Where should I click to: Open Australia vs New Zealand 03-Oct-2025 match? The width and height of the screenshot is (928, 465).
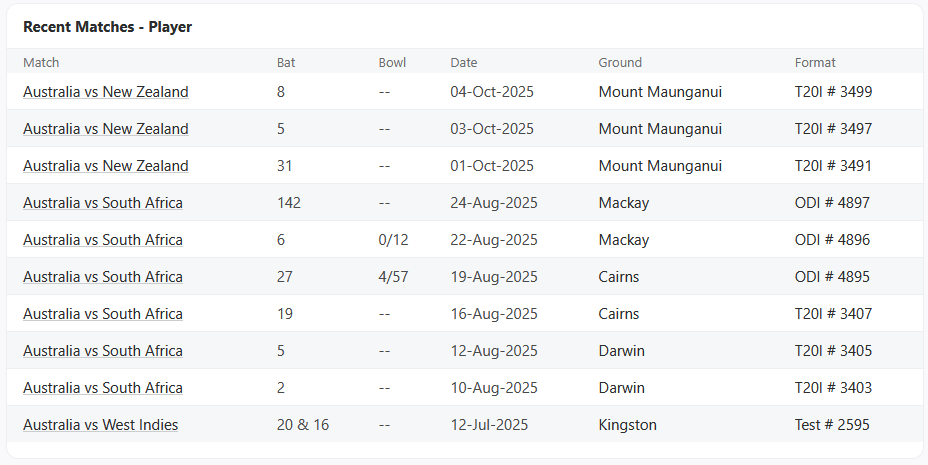pos(105,129)
